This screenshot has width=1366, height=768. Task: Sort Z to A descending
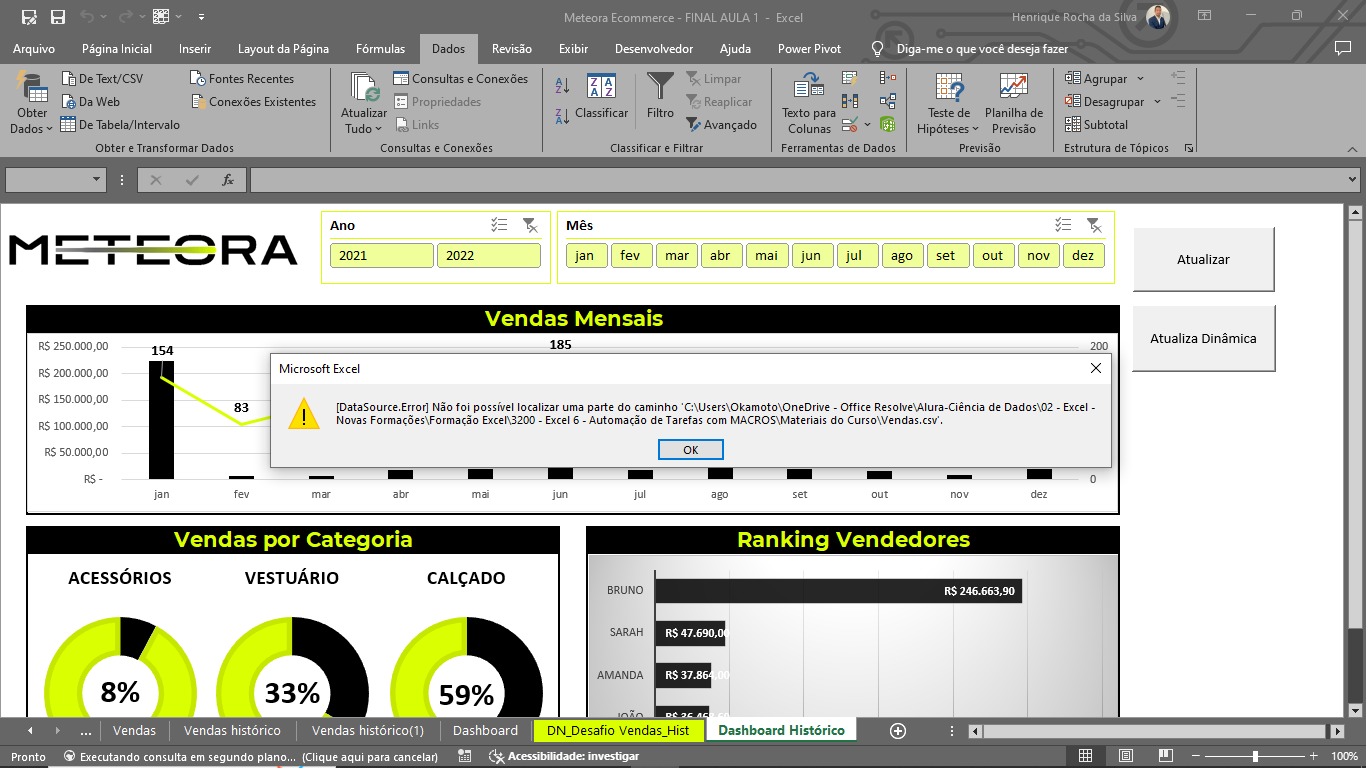562,115
